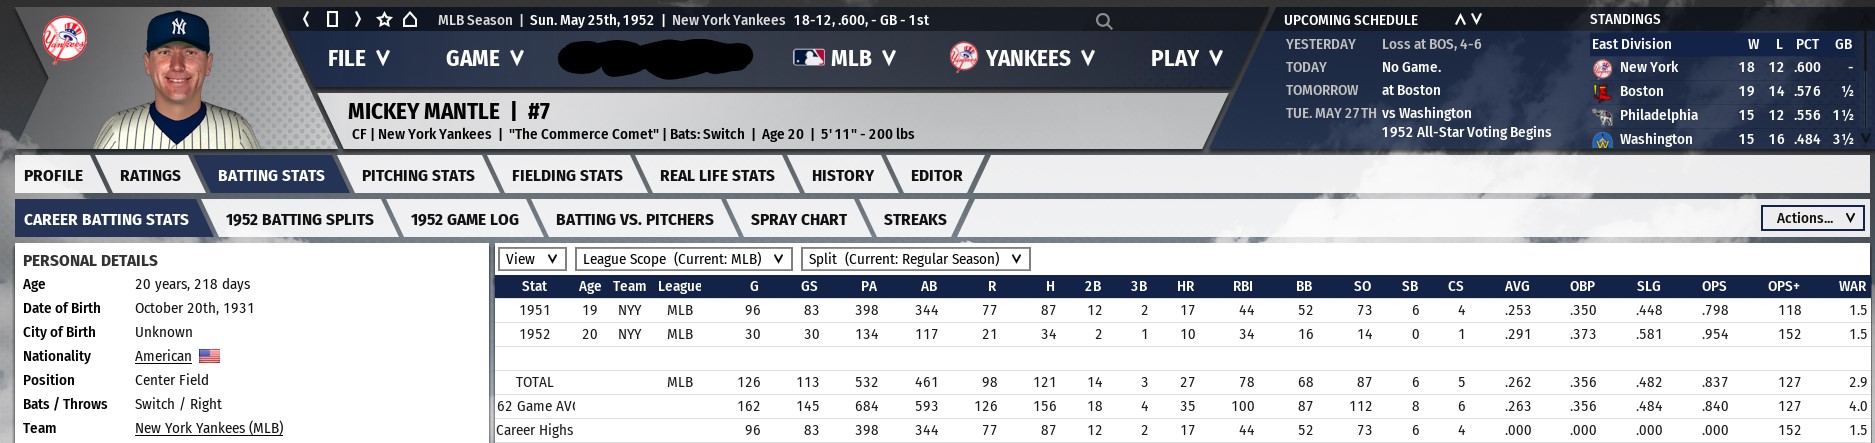Open the Split Regular Season dropdown
This screenshot has width=1875, height=443.
(x=915, y=259)
